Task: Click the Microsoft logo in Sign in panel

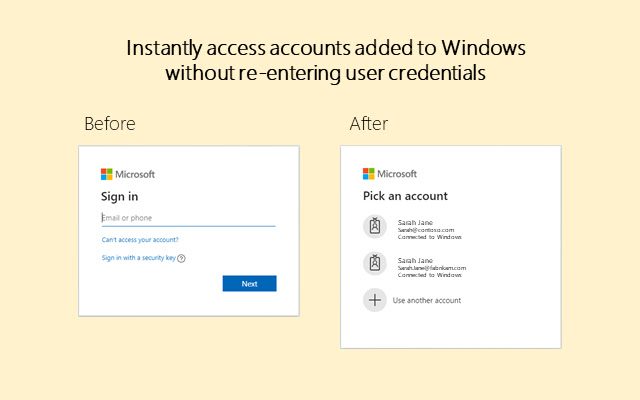Action: (x=107, y=174)
